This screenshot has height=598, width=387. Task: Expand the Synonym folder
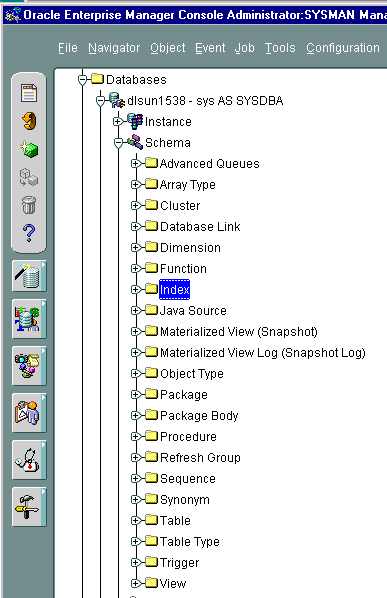point(135,499)
